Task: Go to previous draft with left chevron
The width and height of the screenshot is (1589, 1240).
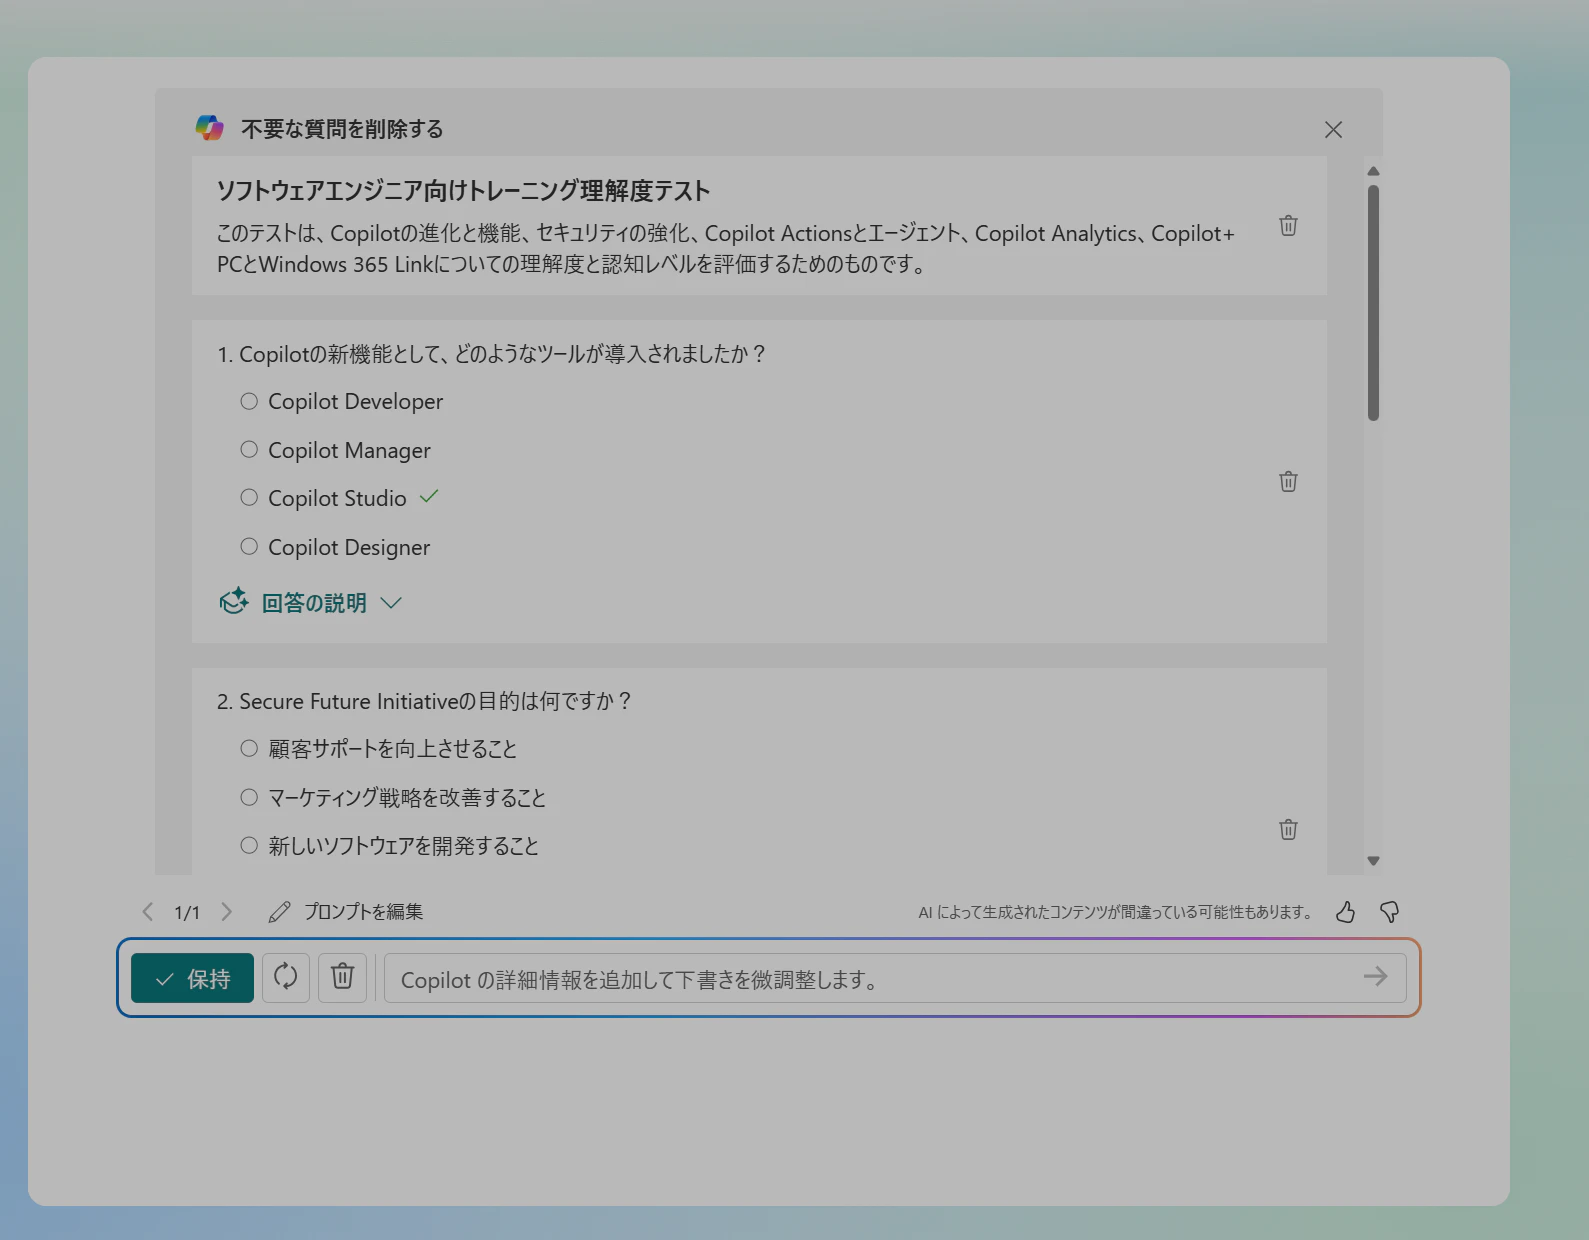Action: 148,911
